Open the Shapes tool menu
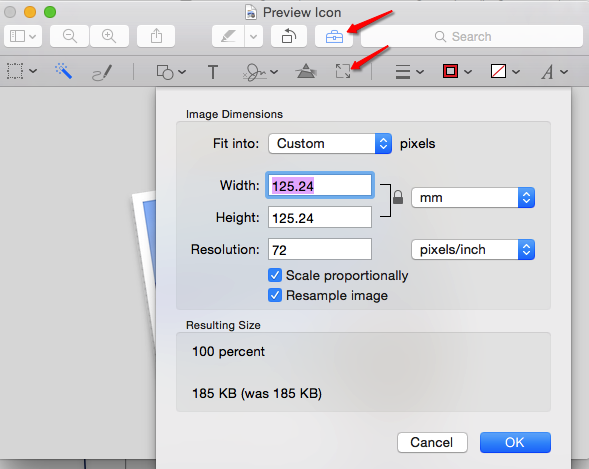Viewport: 589px width, 469px height. tap(171, 72)
